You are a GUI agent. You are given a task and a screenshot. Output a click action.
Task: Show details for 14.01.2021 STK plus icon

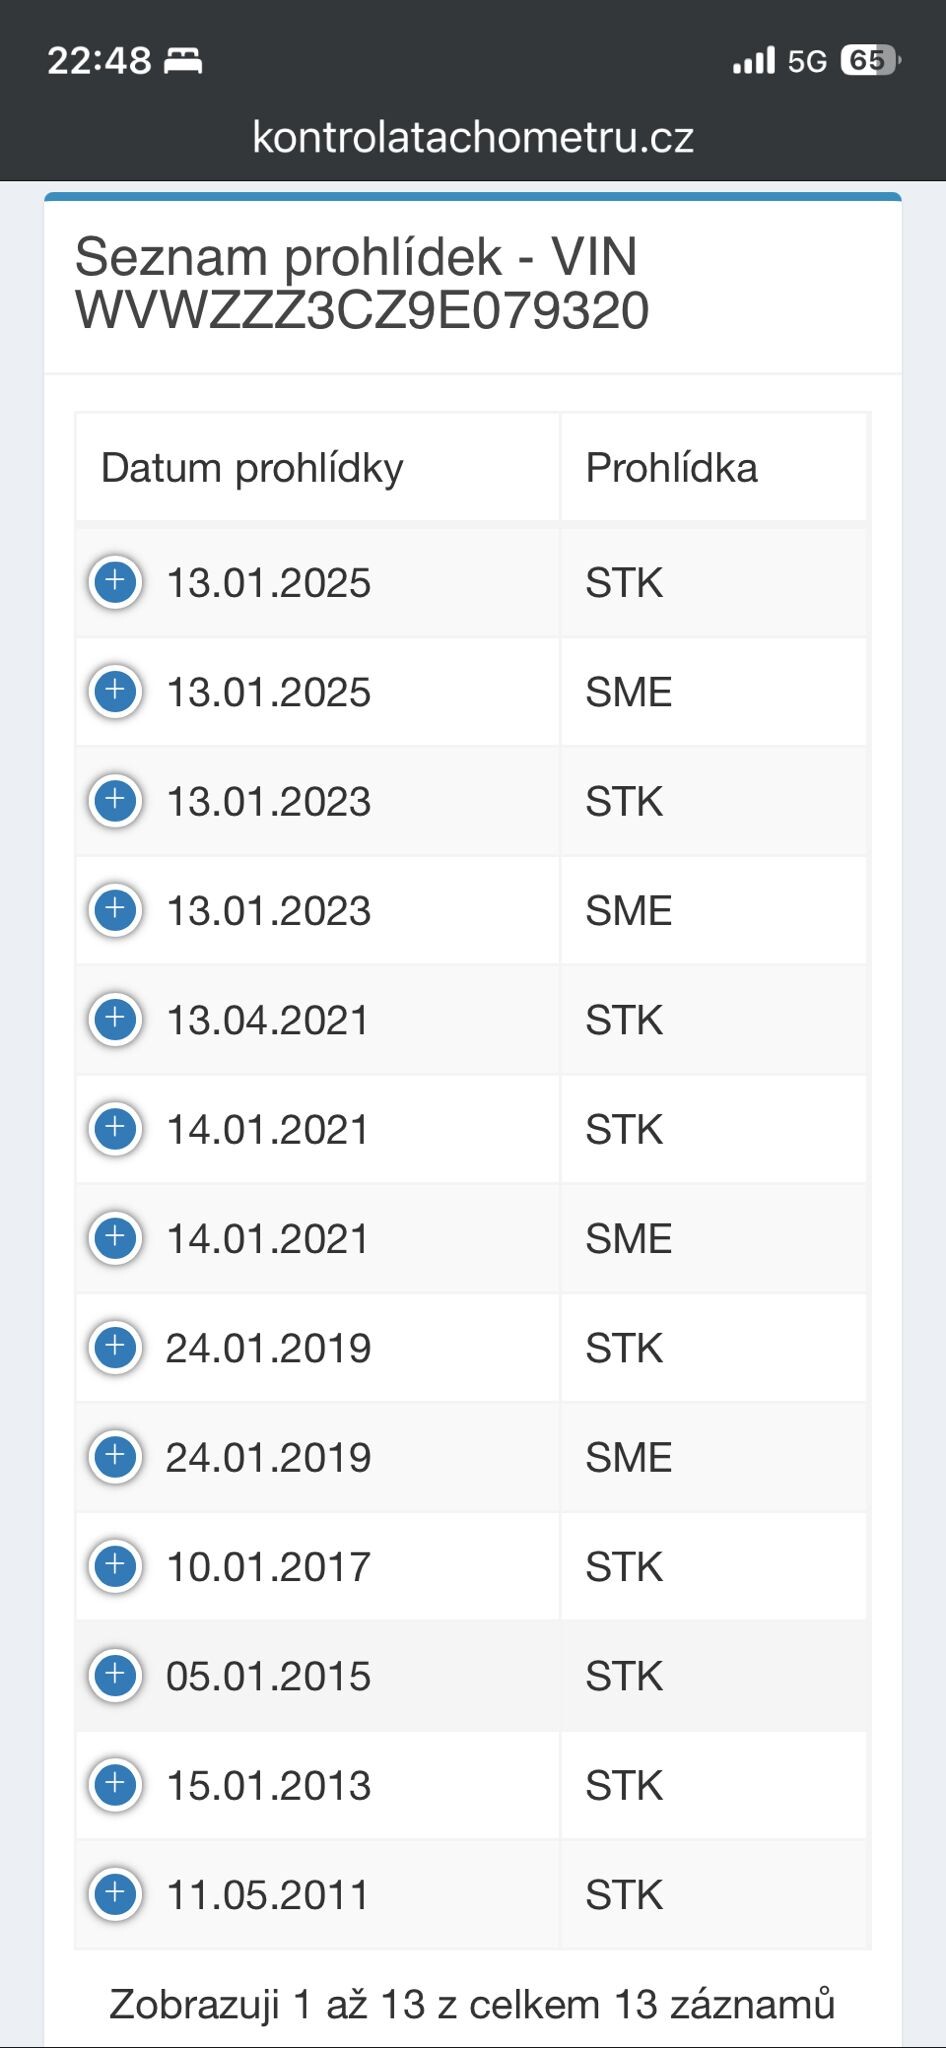point(115,1129)
